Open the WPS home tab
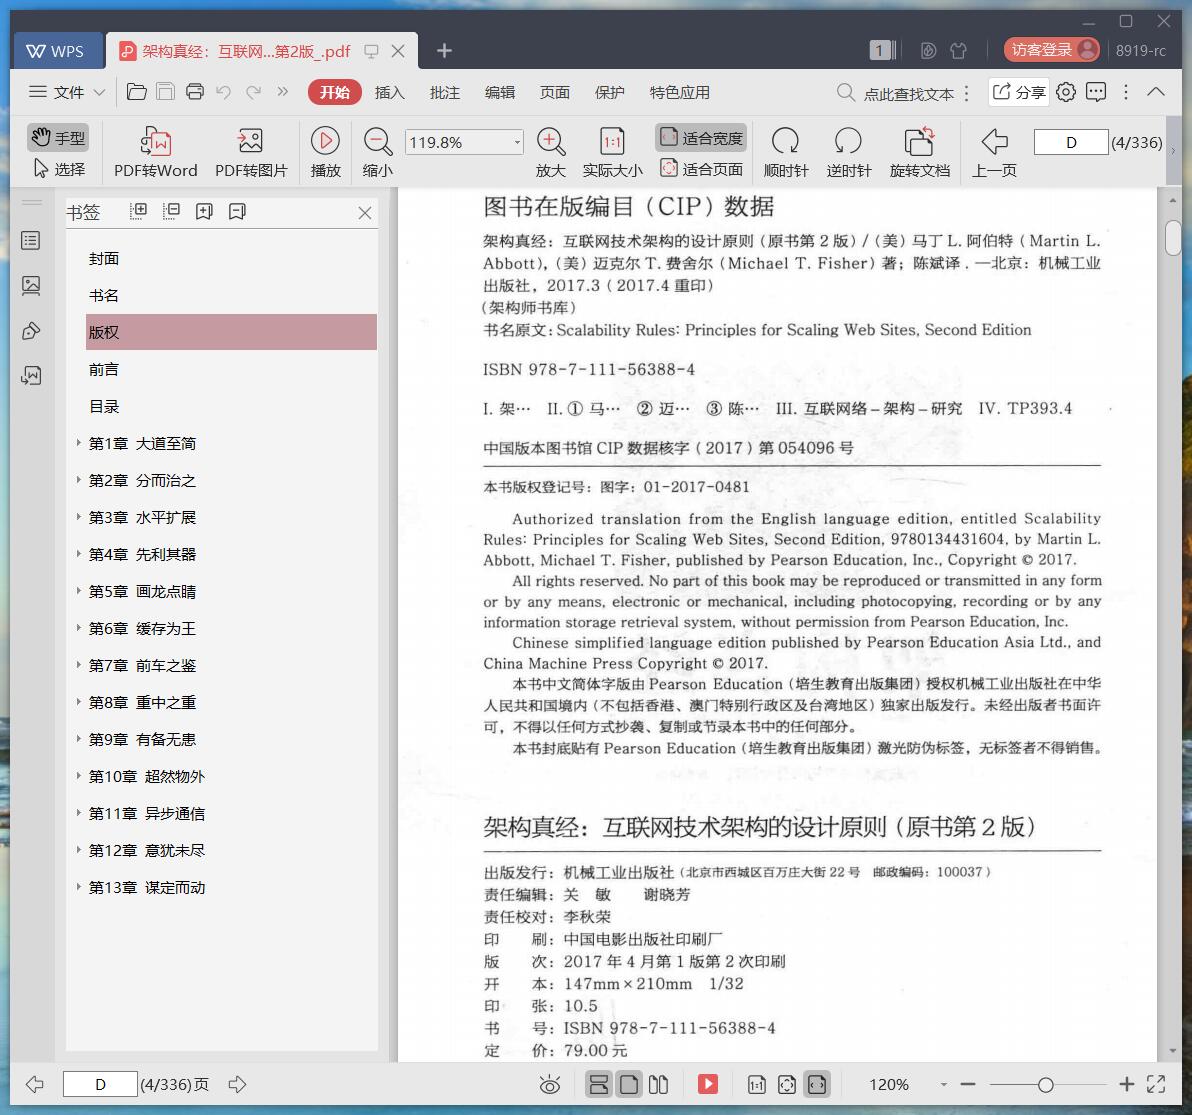Viewport: 1192px width, 1115px height. (57, 51)
